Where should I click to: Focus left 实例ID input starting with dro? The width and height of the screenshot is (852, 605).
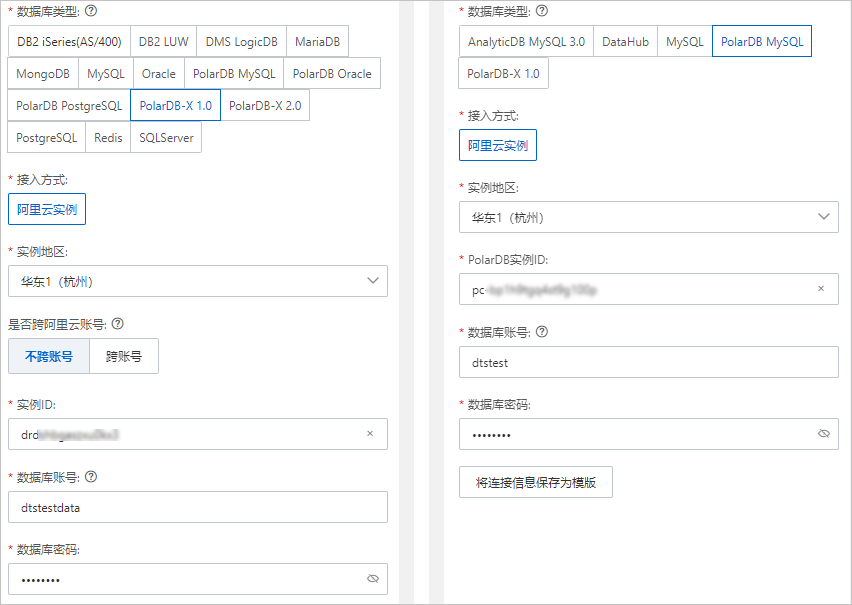click(x=198, y=434)
